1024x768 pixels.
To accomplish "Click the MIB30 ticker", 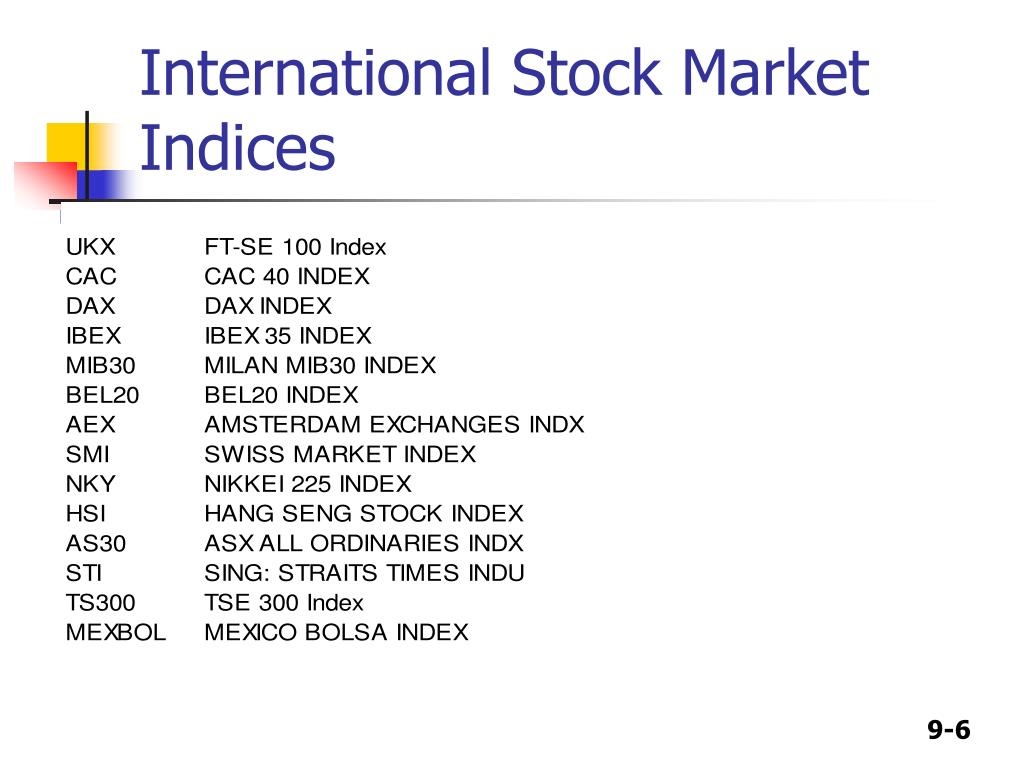I will point(101,365).
